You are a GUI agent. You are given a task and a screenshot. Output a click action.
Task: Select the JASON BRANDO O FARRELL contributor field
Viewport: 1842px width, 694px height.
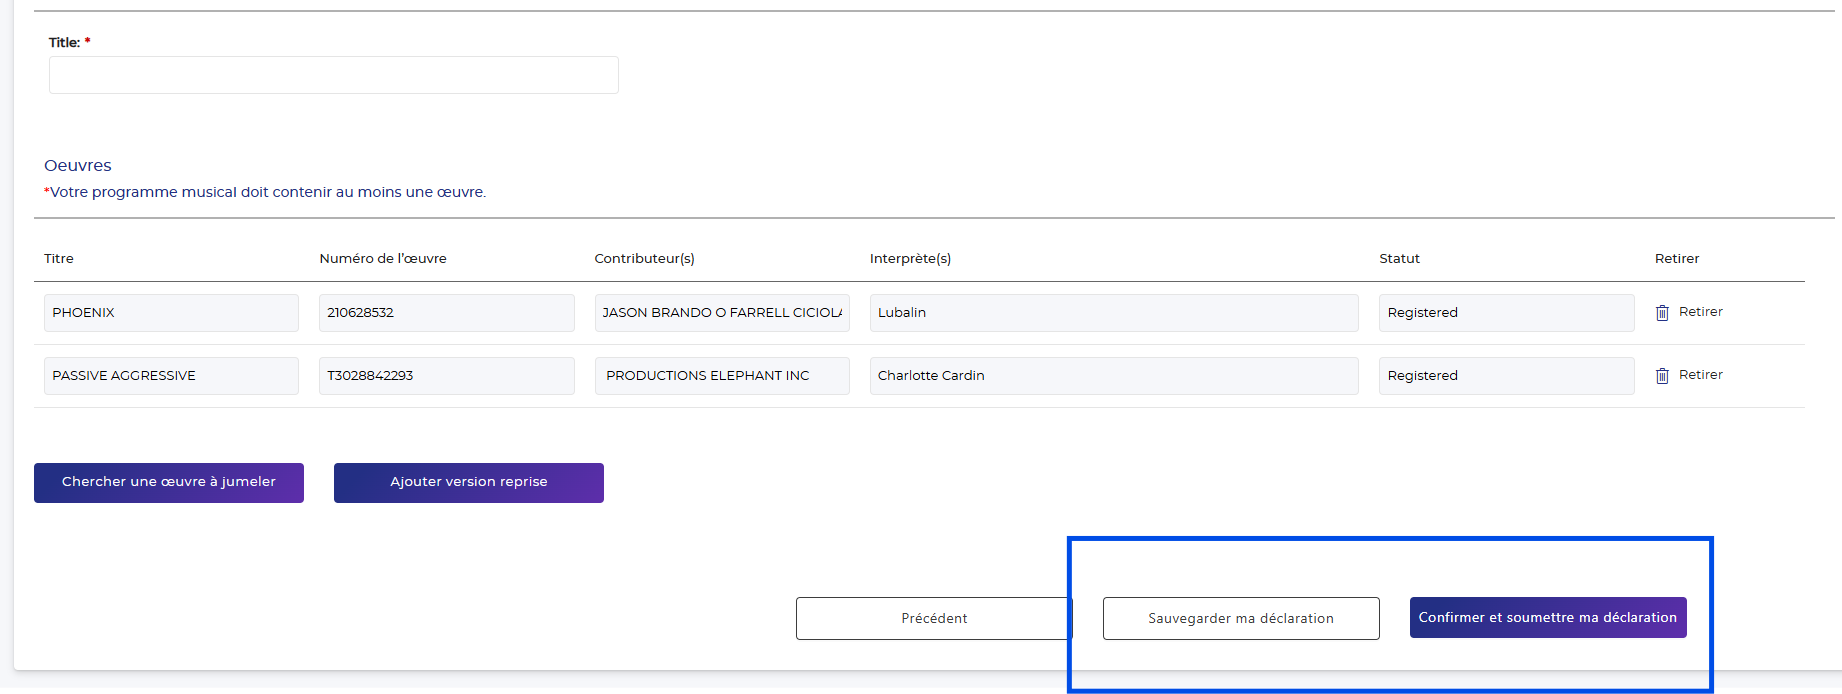[721, 313]
